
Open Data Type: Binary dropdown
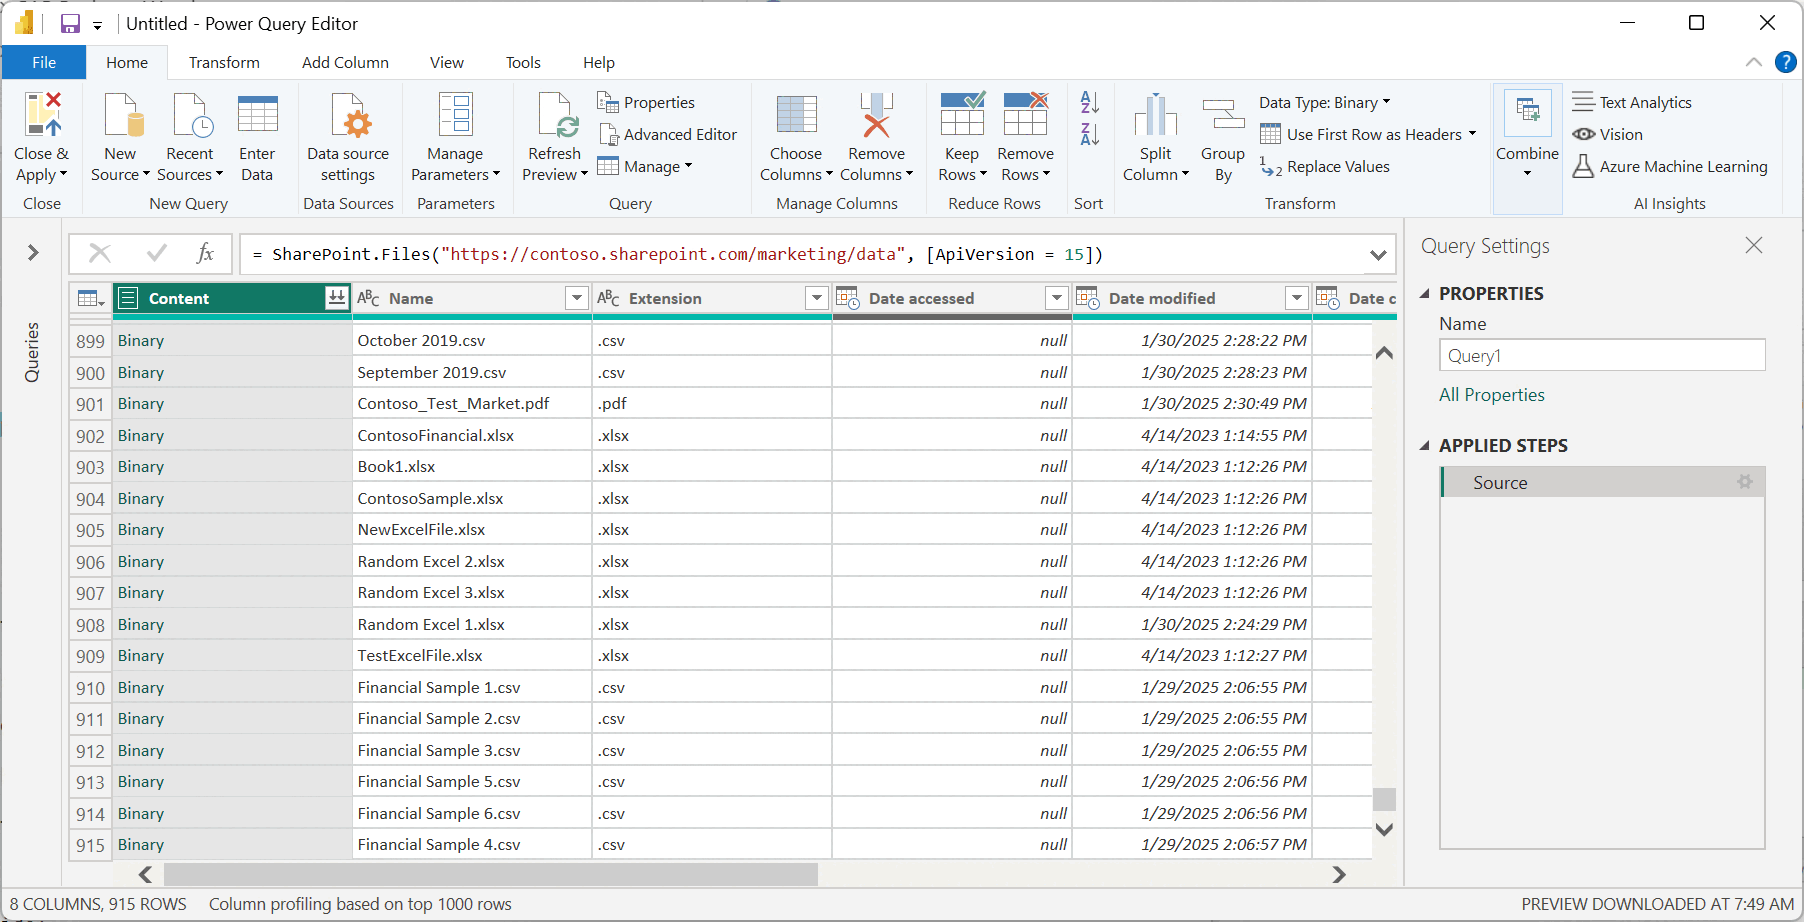pyautogui.click(x=1324, y=103)
